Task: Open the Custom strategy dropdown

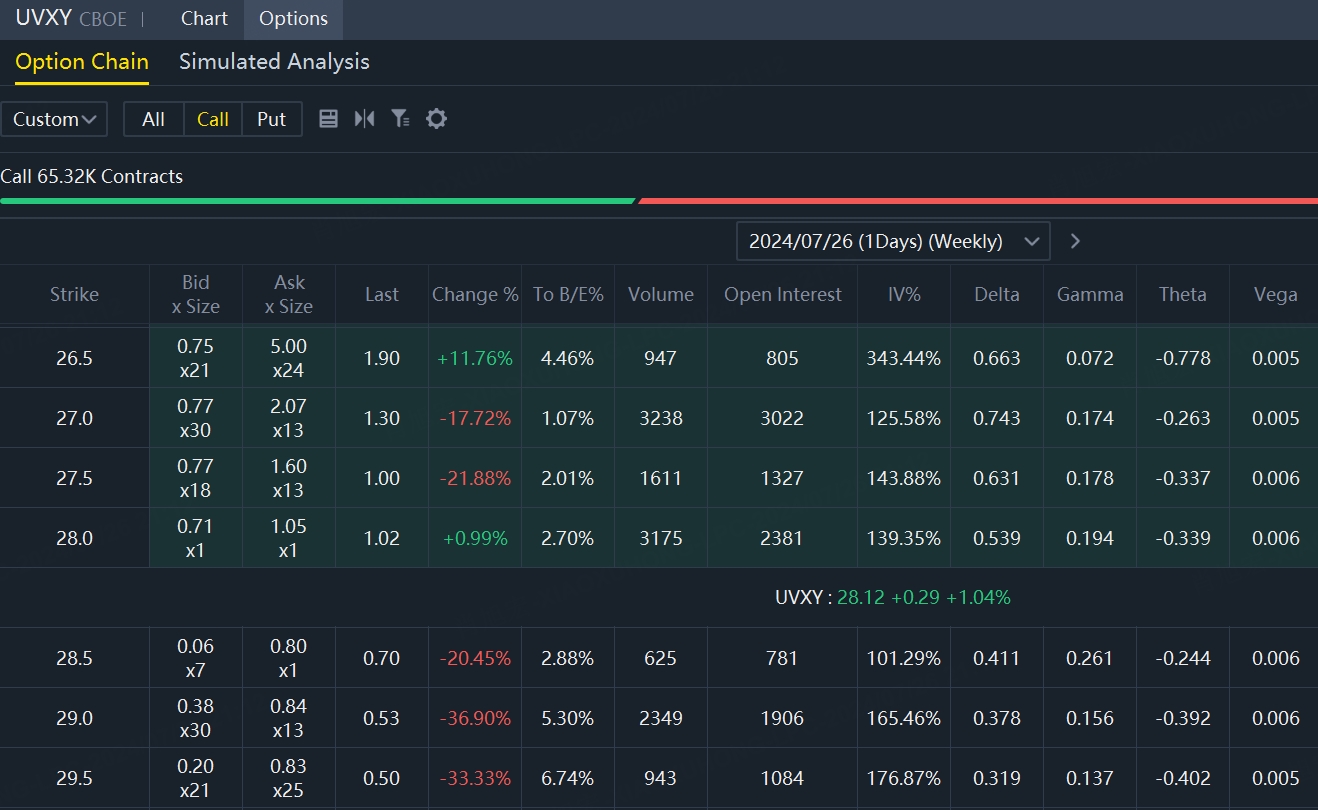Action: (x=55, y=119)
